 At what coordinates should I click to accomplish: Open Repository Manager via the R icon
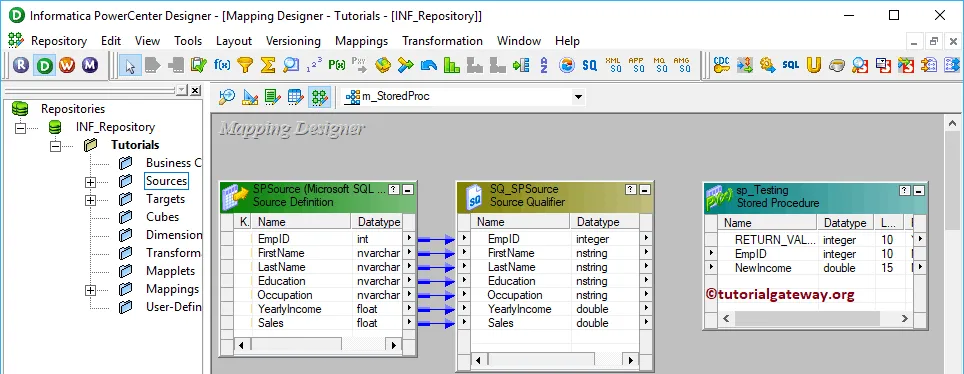point(21,65)
